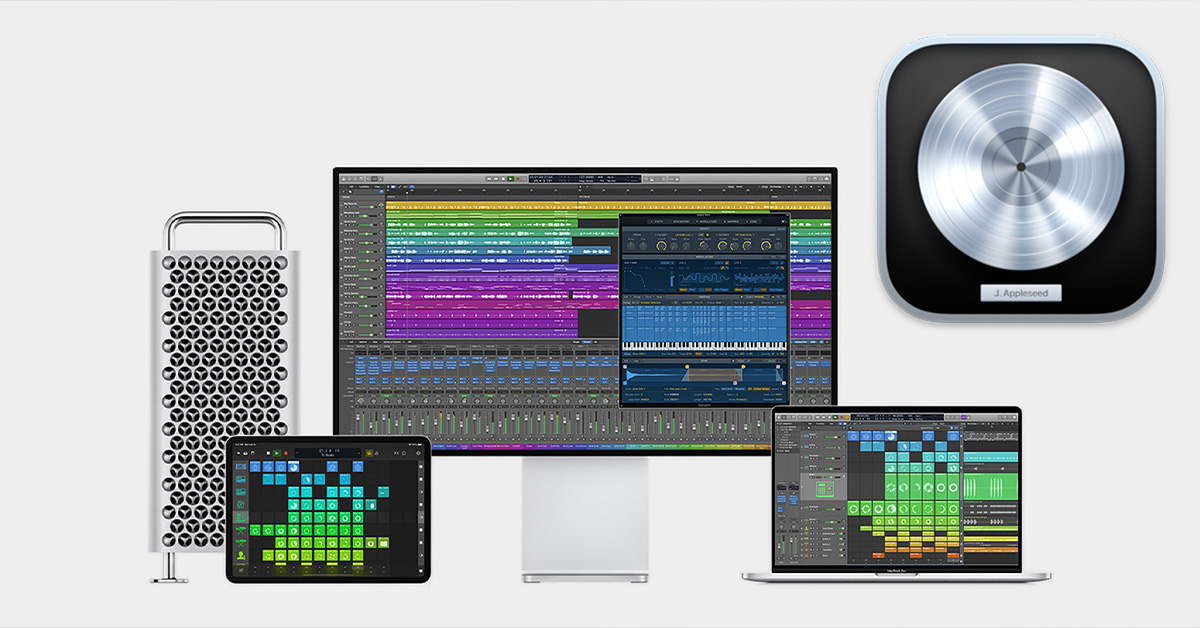Click the Record button on the MacBook Pro
The height and width of the screenshot is (628, 1200).
[x=842, y=417]
